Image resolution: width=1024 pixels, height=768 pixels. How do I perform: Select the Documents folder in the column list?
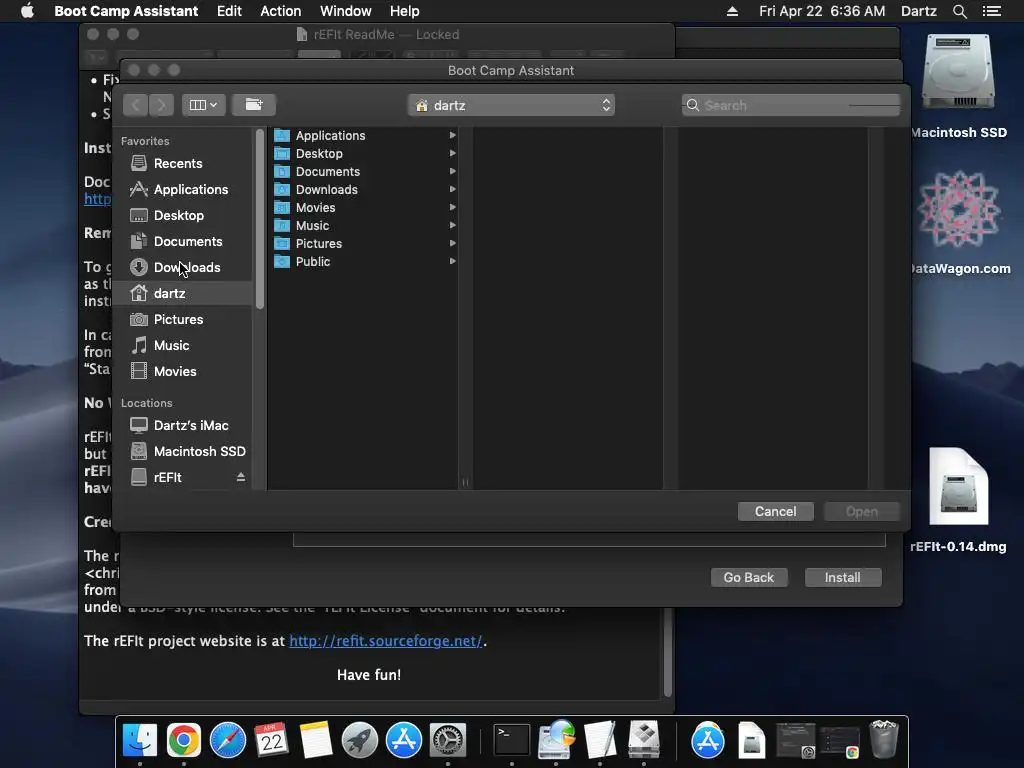tap(364, 171)
